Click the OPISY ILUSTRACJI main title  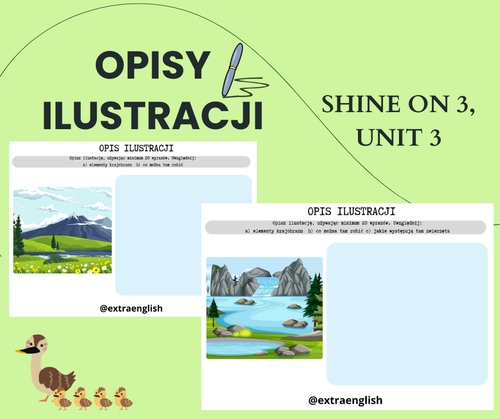[x=153, y=90]
